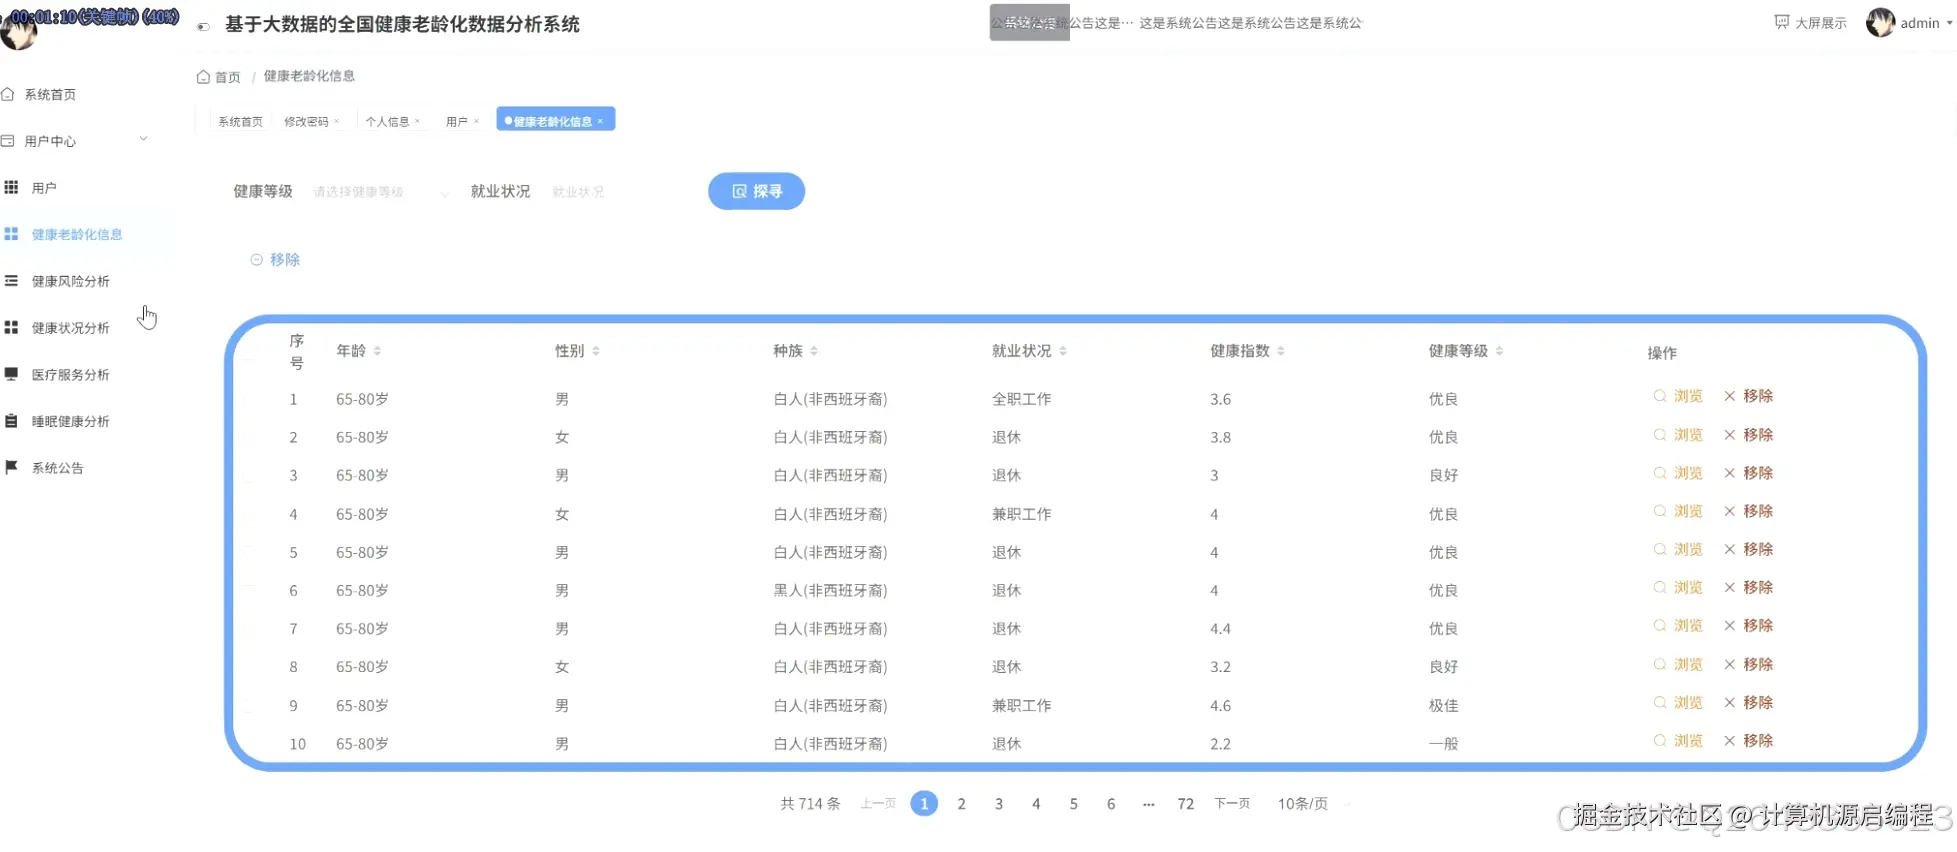Viewport: 1957px width, 852px height.
Task: Click the 健康风险分析 list icon in sidebar
Action: click(11, 281)
